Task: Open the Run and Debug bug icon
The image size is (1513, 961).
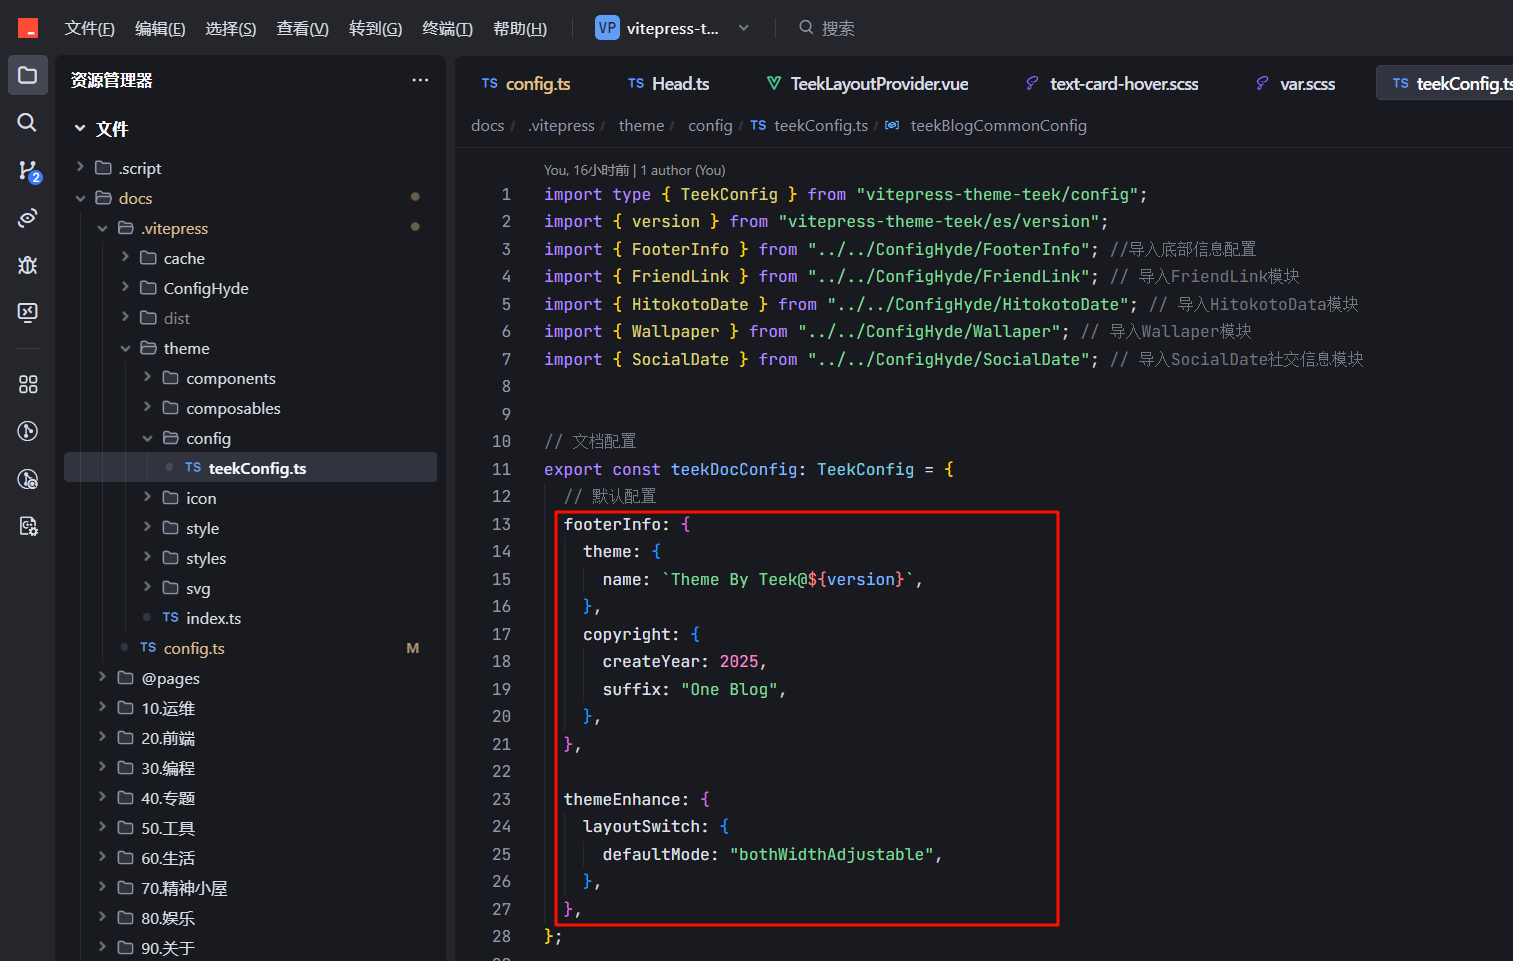Action: pos(28,265)
